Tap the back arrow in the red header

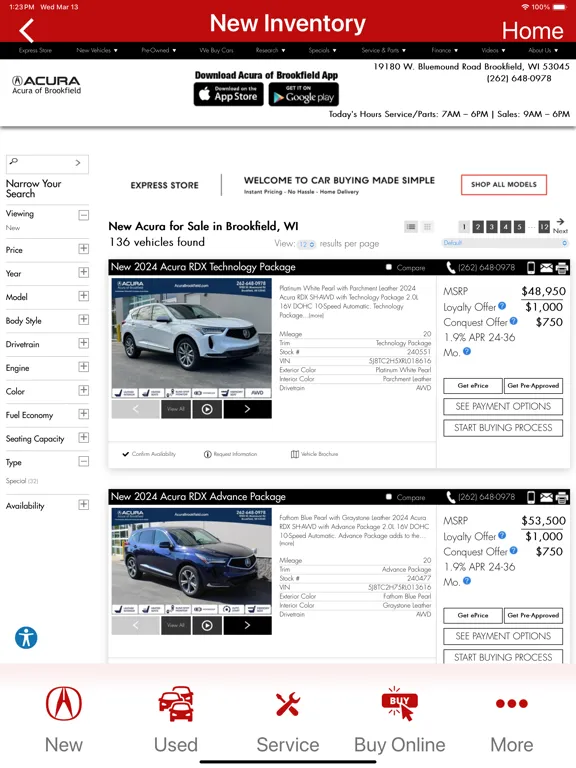point(26,30)
